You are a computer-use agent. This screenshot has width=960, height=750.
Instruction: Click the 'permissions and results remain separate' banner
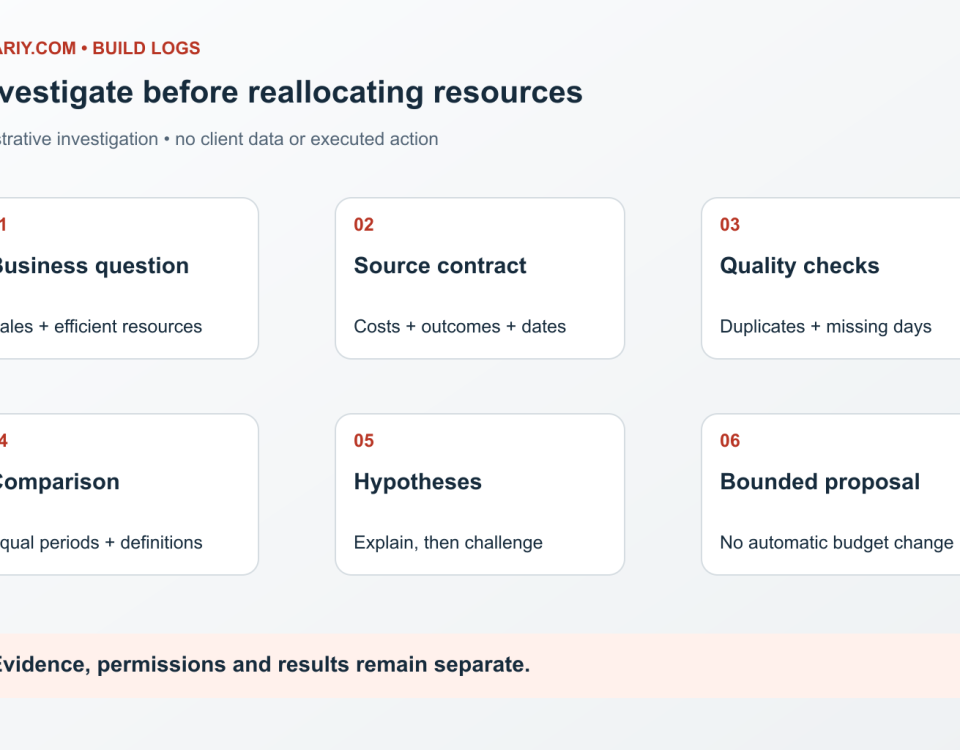click(480, 666)
